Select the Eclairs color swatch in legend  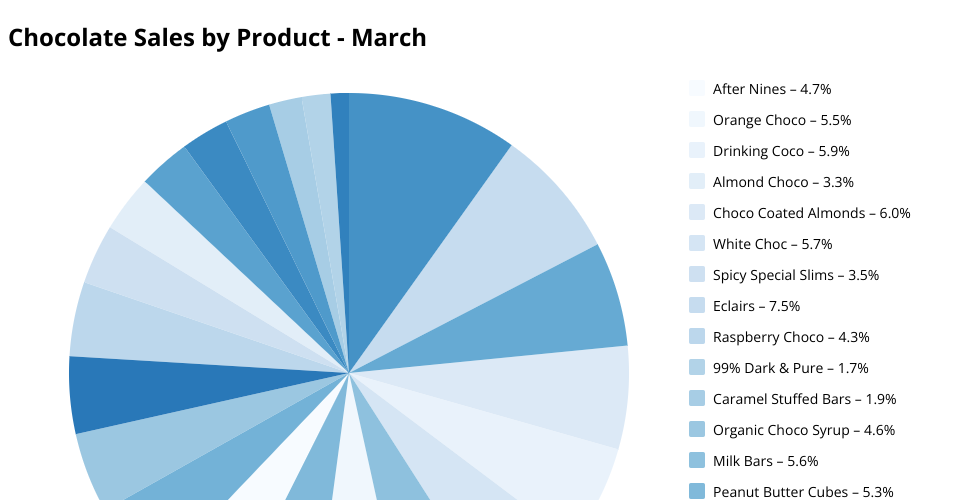[697, 306]
